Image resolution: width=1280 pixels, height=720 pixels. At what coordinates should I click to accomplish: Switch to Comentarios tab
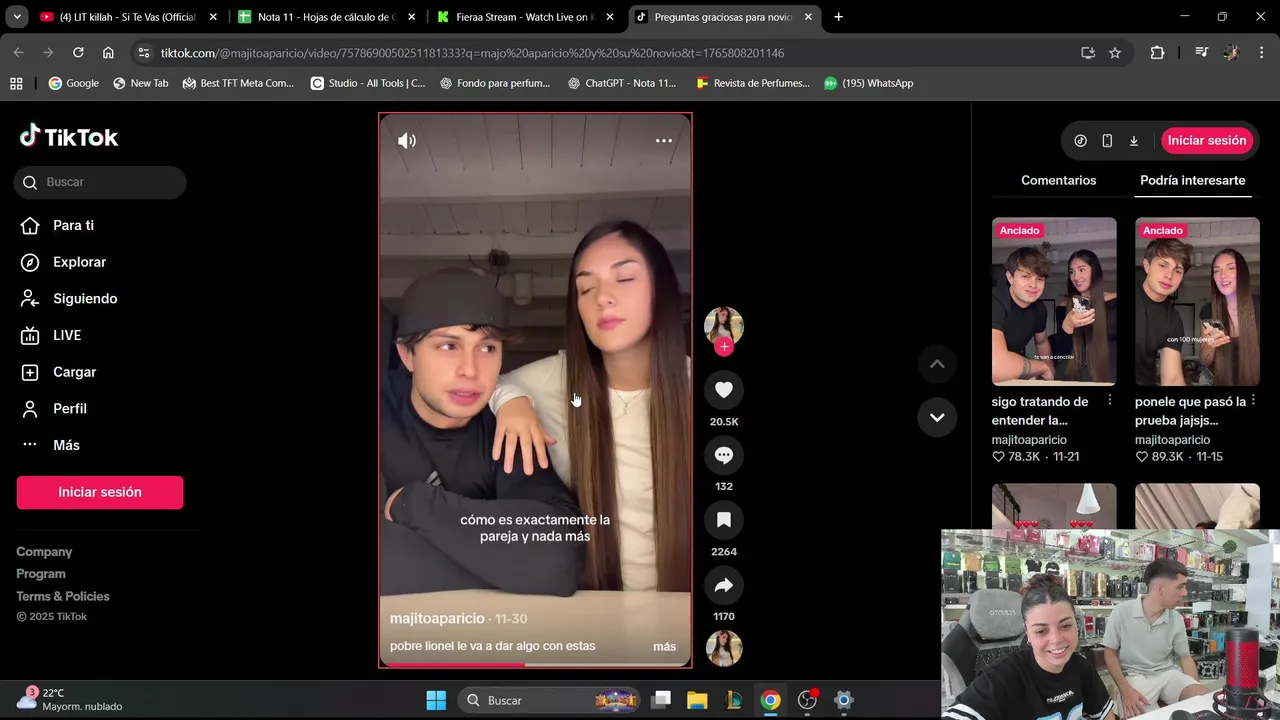click(x=1058, y=181)
